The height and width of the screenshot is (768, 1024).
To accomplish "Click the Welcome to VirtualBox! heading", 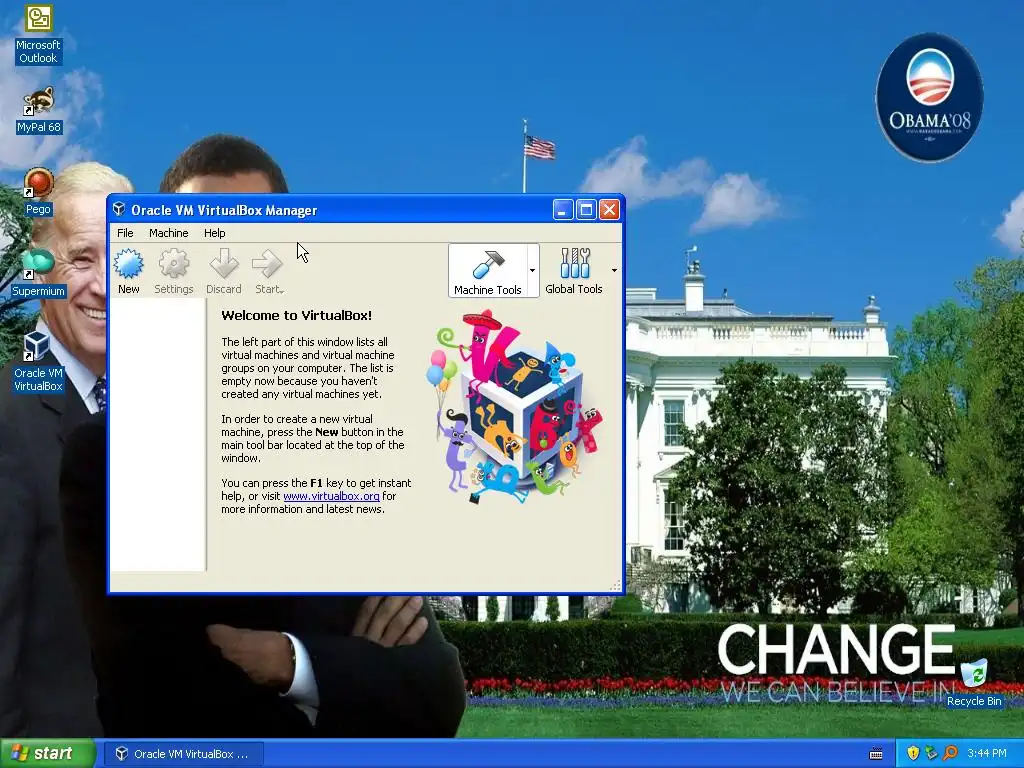I will (296, 315).
